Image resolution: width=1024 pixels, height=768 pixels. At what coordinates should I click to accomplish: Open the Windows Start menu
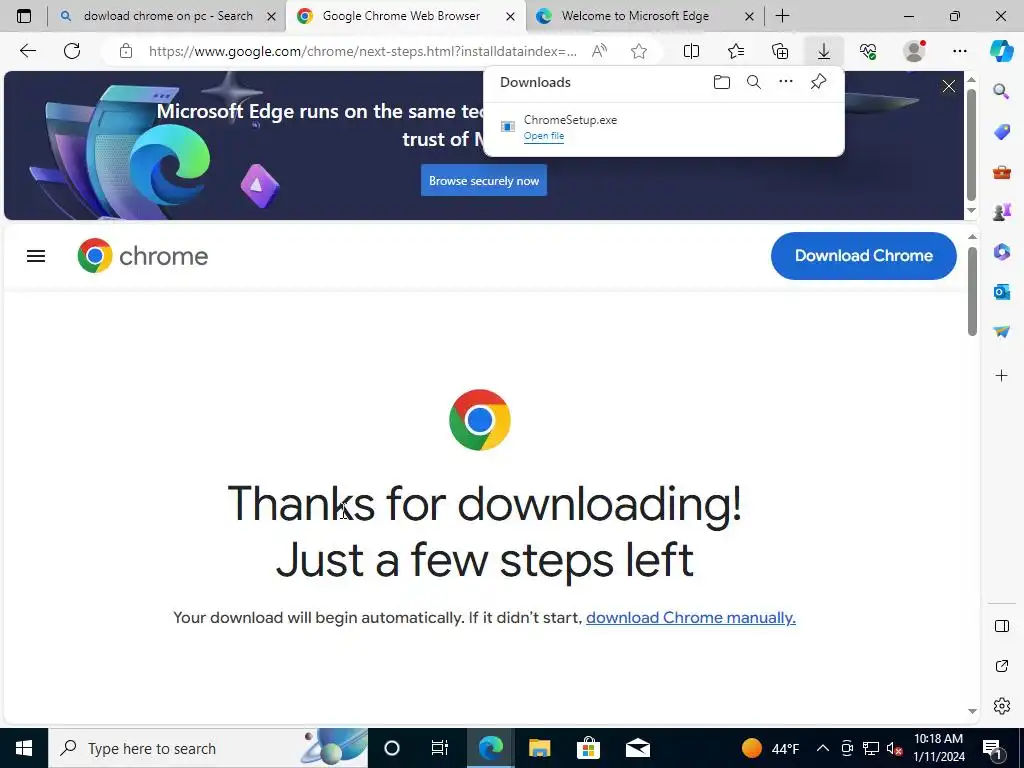coord(24,748)
